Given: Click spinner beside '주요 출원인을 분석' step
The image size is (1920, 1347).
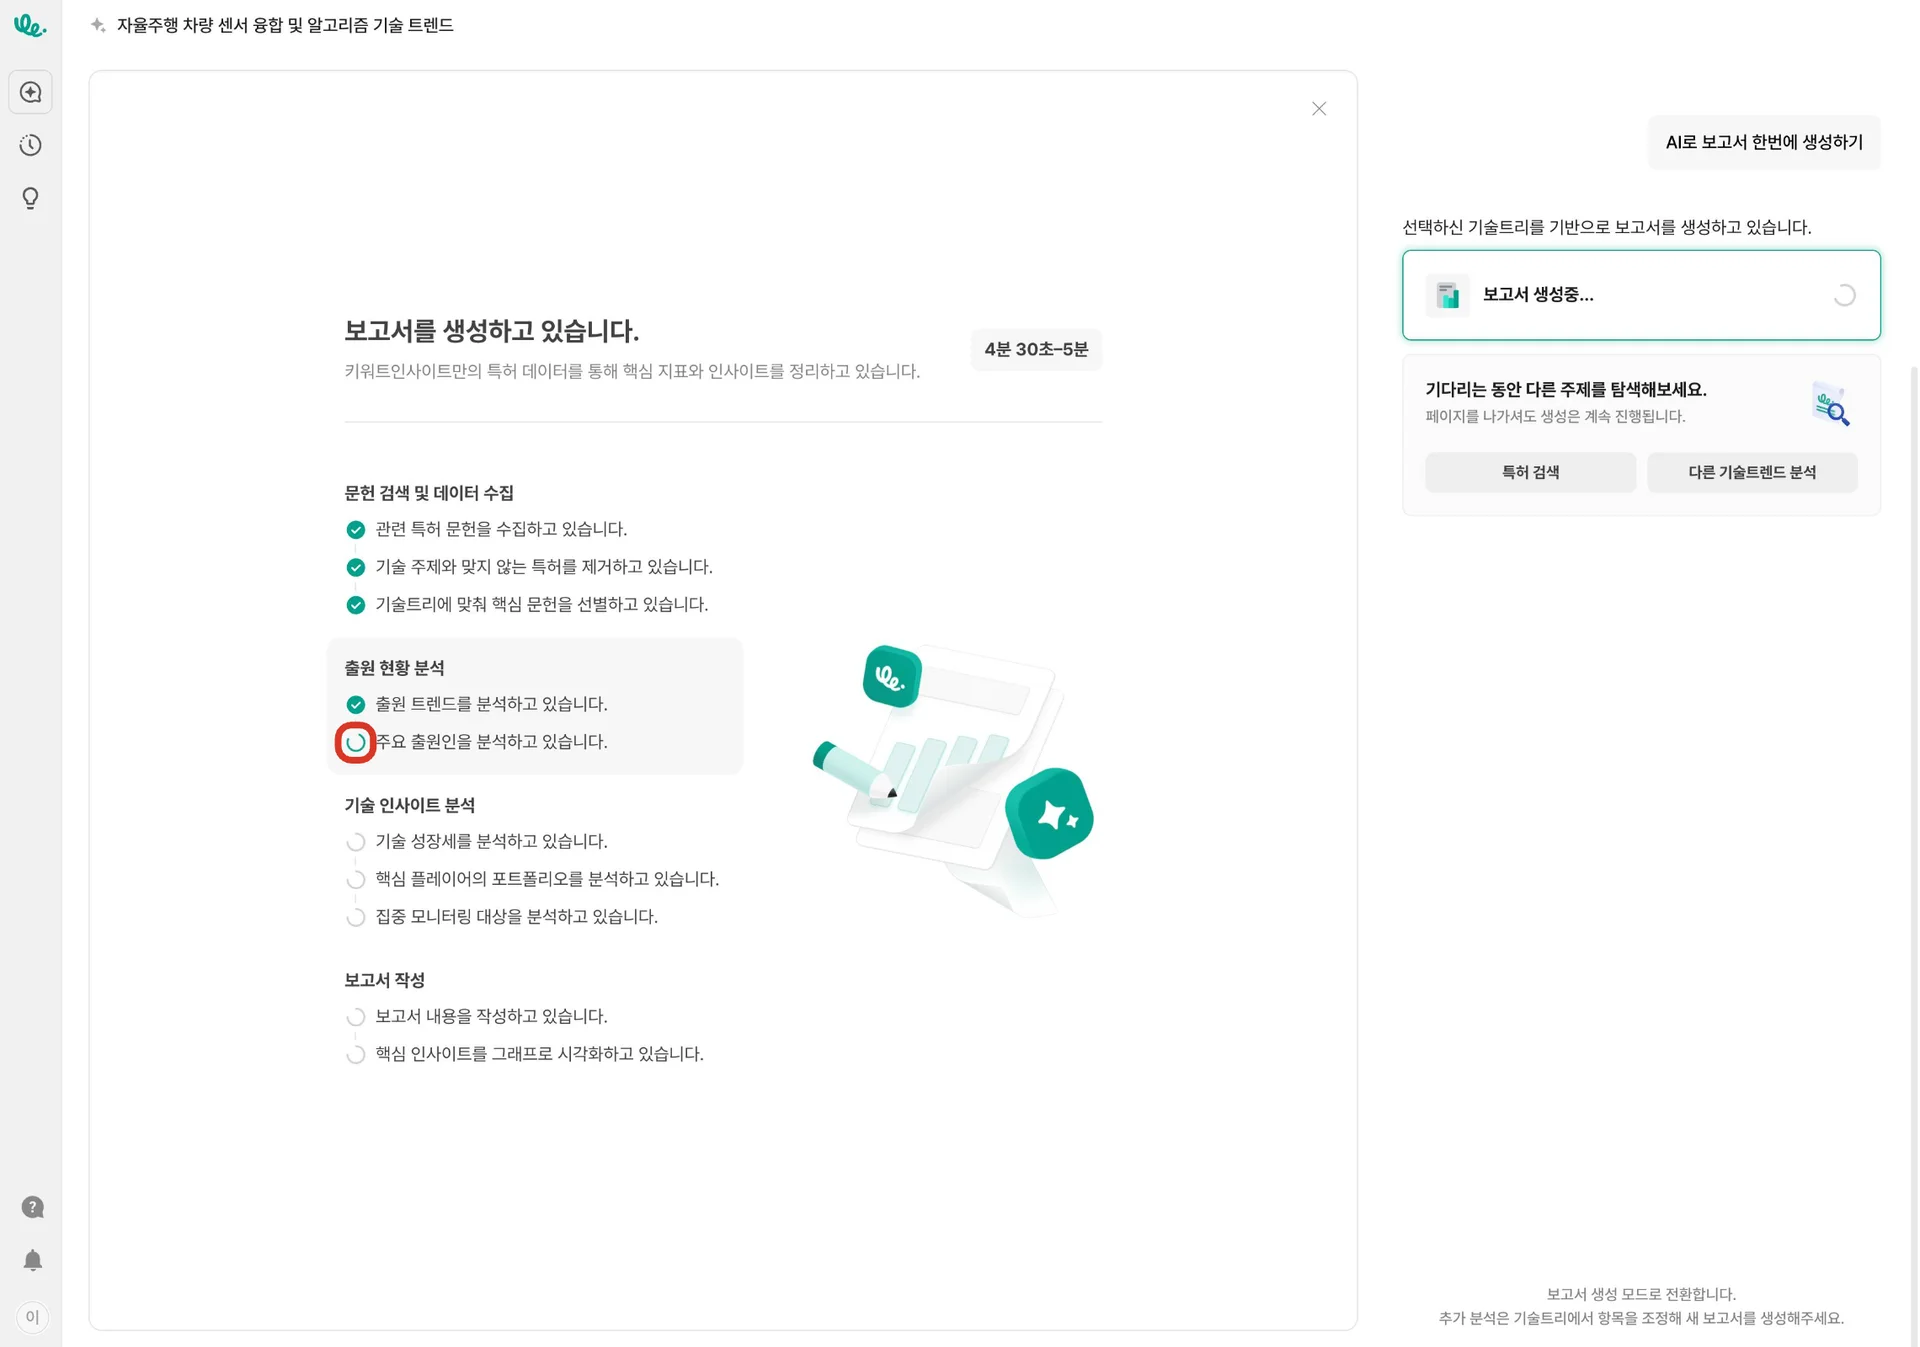Looking at the screenshot, I should (355, 742).
